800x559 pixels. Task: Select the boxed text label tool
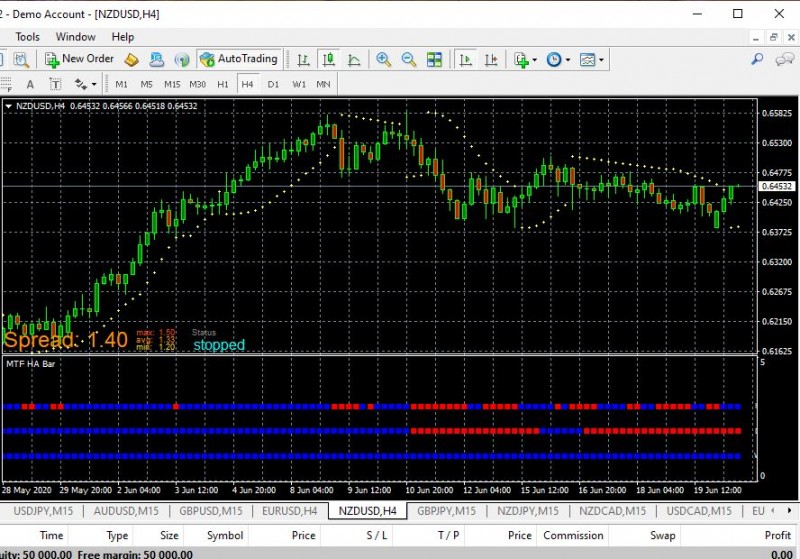pos(55,84)
